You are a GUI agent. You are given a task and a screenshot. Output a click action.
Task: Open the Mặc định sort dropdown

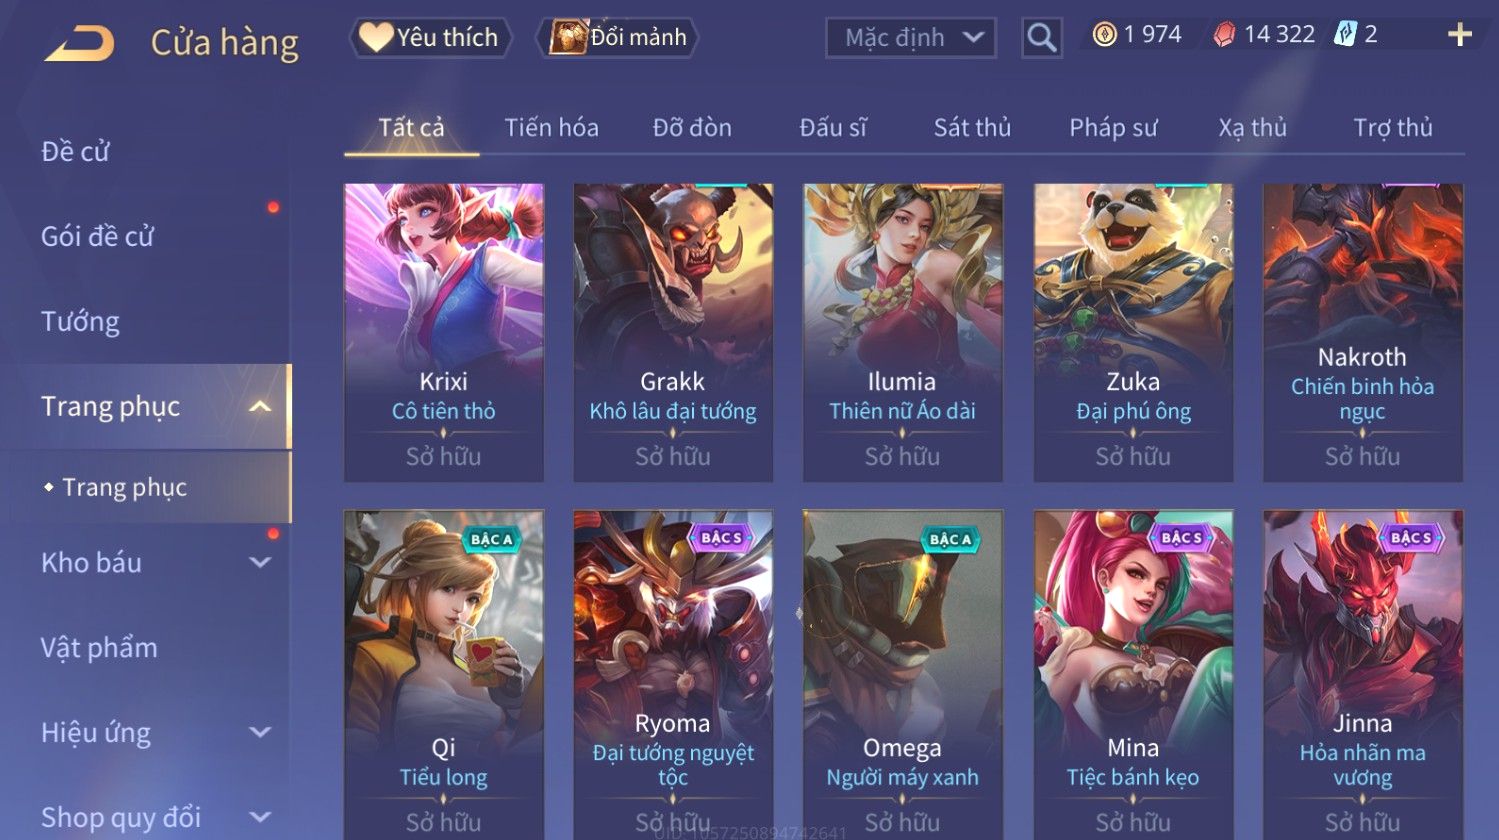(x=911, y=38)
